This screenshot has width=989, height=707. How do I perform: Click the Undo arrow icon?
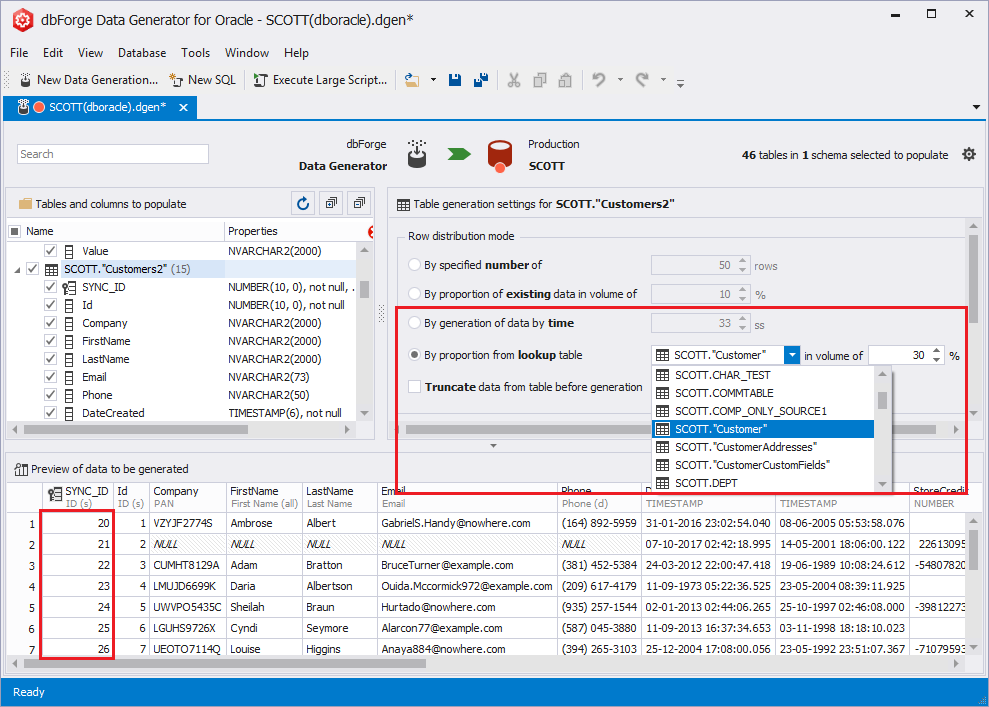tap(599, 80)
